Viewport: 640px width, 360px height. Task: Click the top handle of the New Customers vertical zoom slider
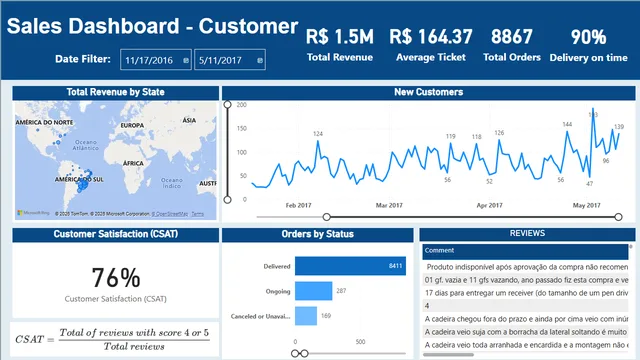pyautogui.click(x=228, y=104)
